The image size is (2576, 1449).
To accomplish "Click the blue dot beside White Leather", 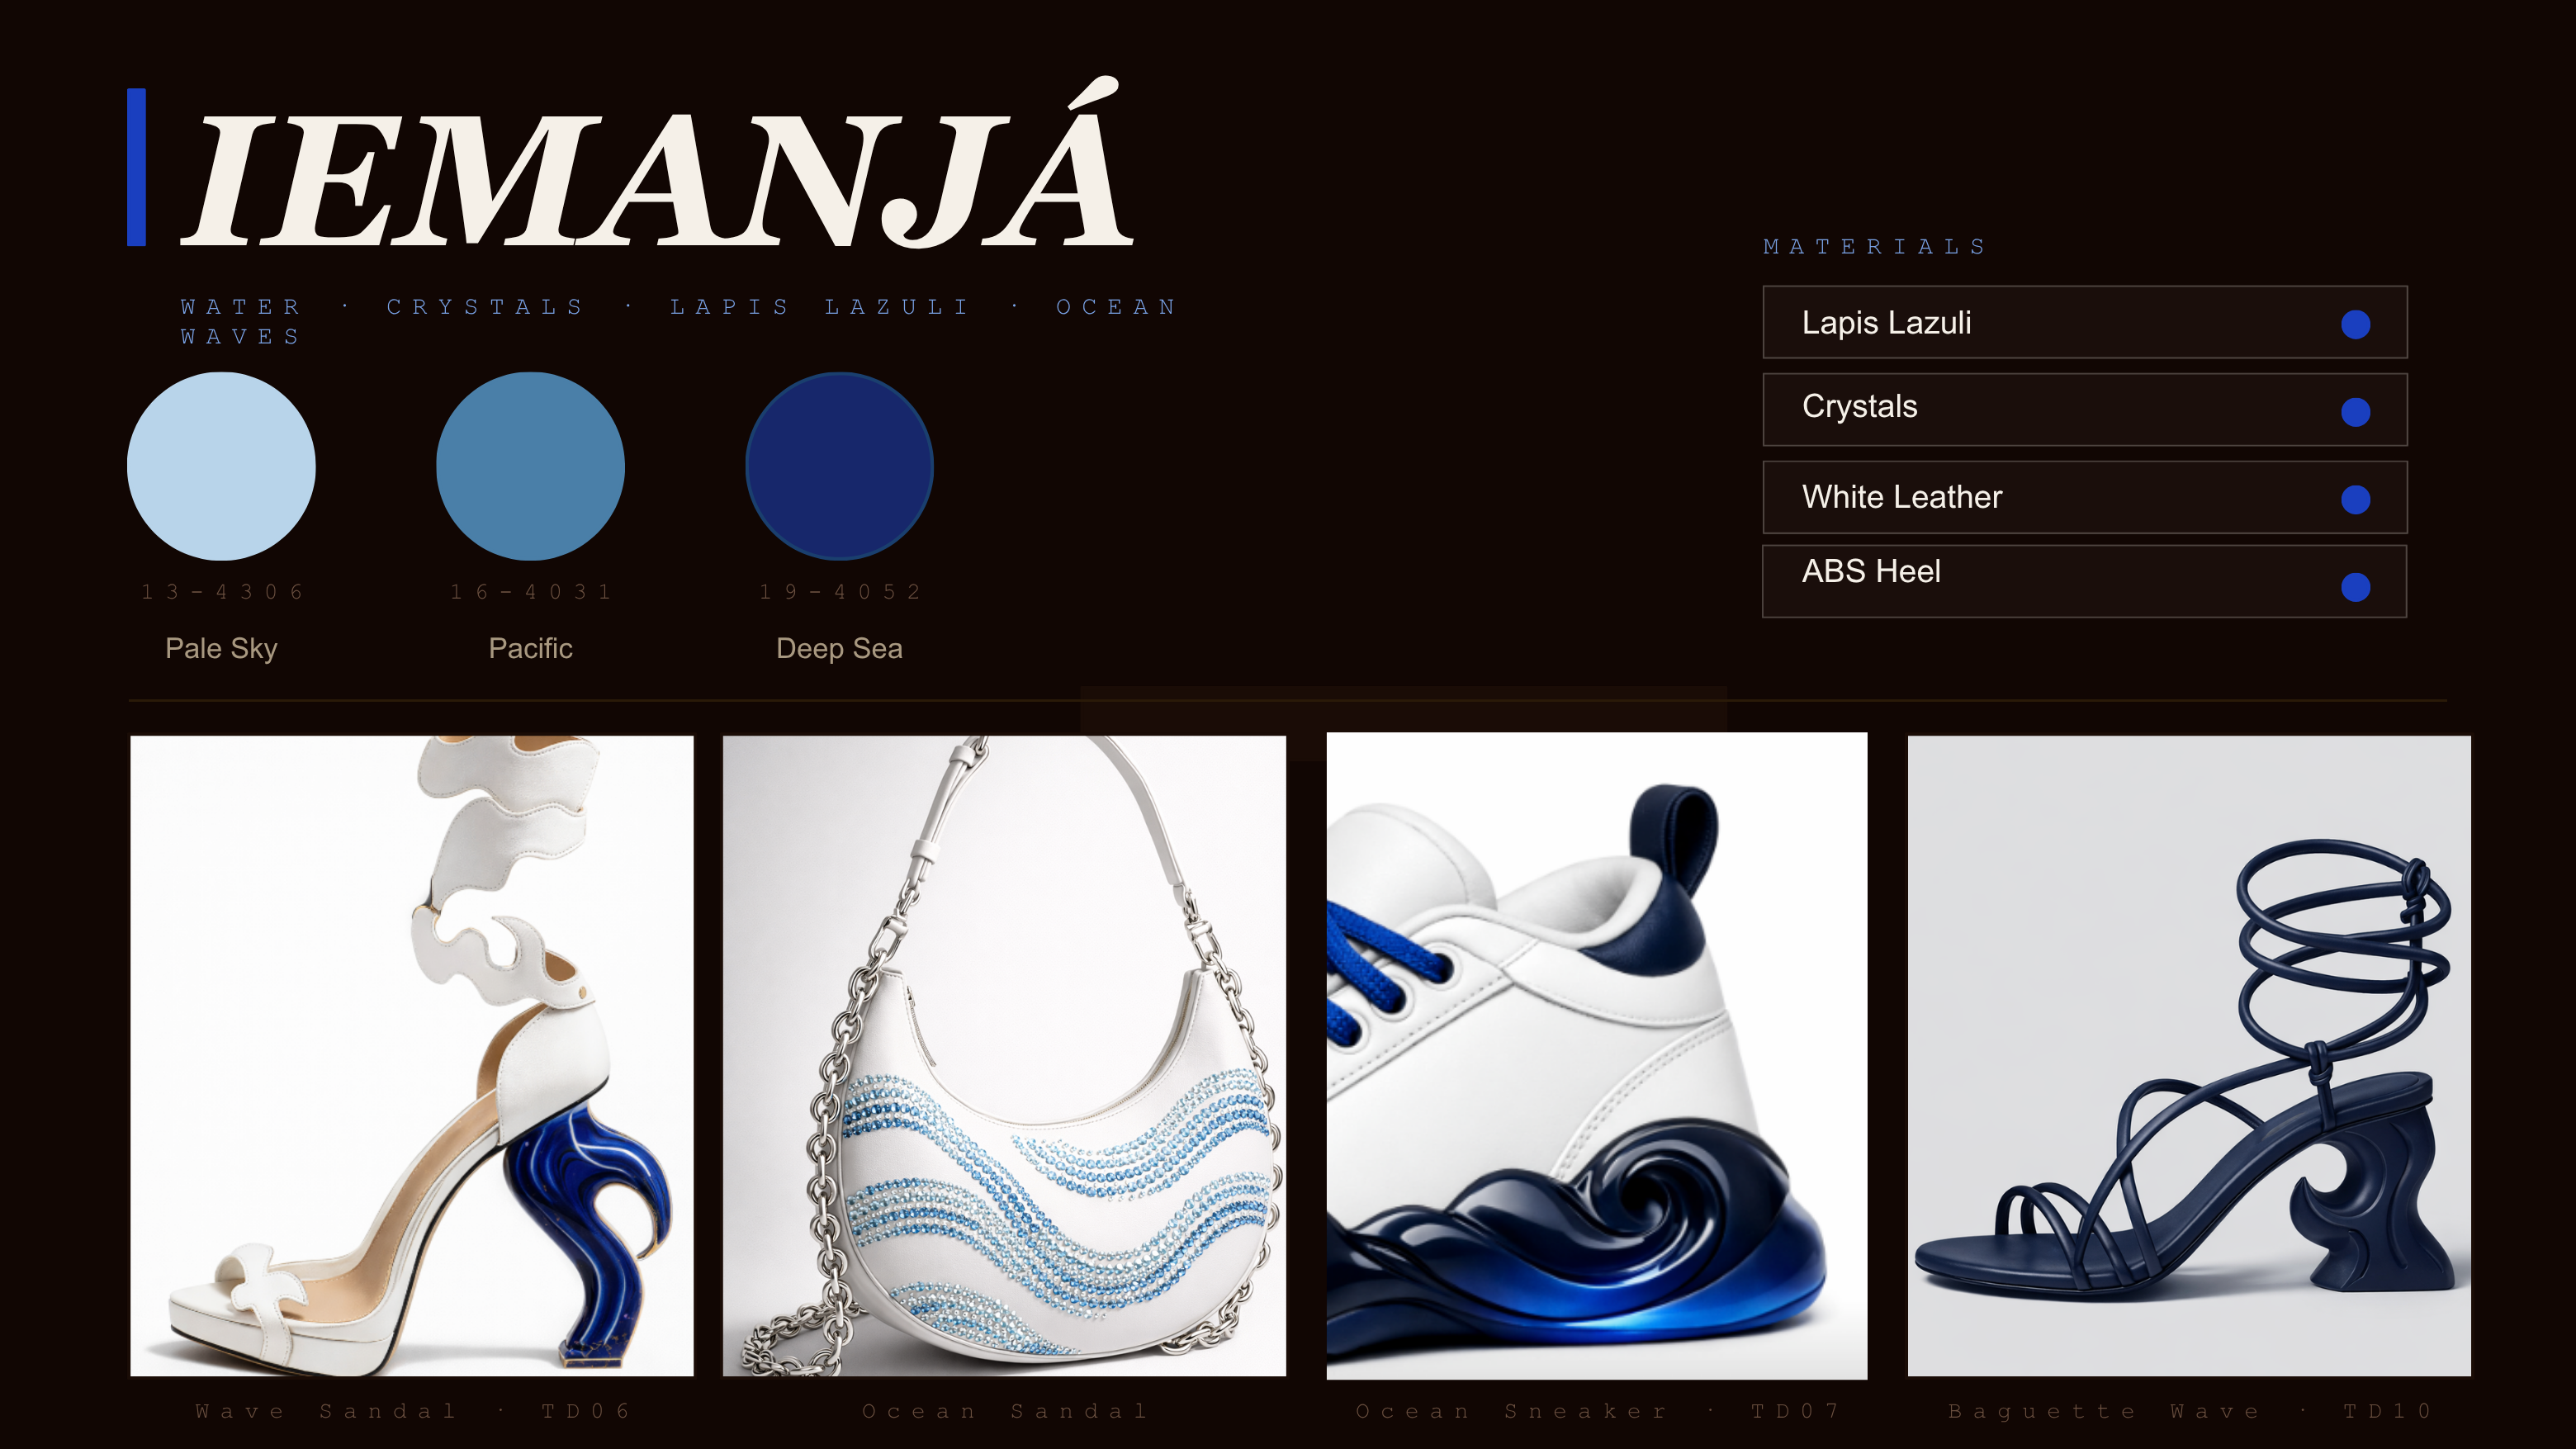I will [x=2355, y=499].
